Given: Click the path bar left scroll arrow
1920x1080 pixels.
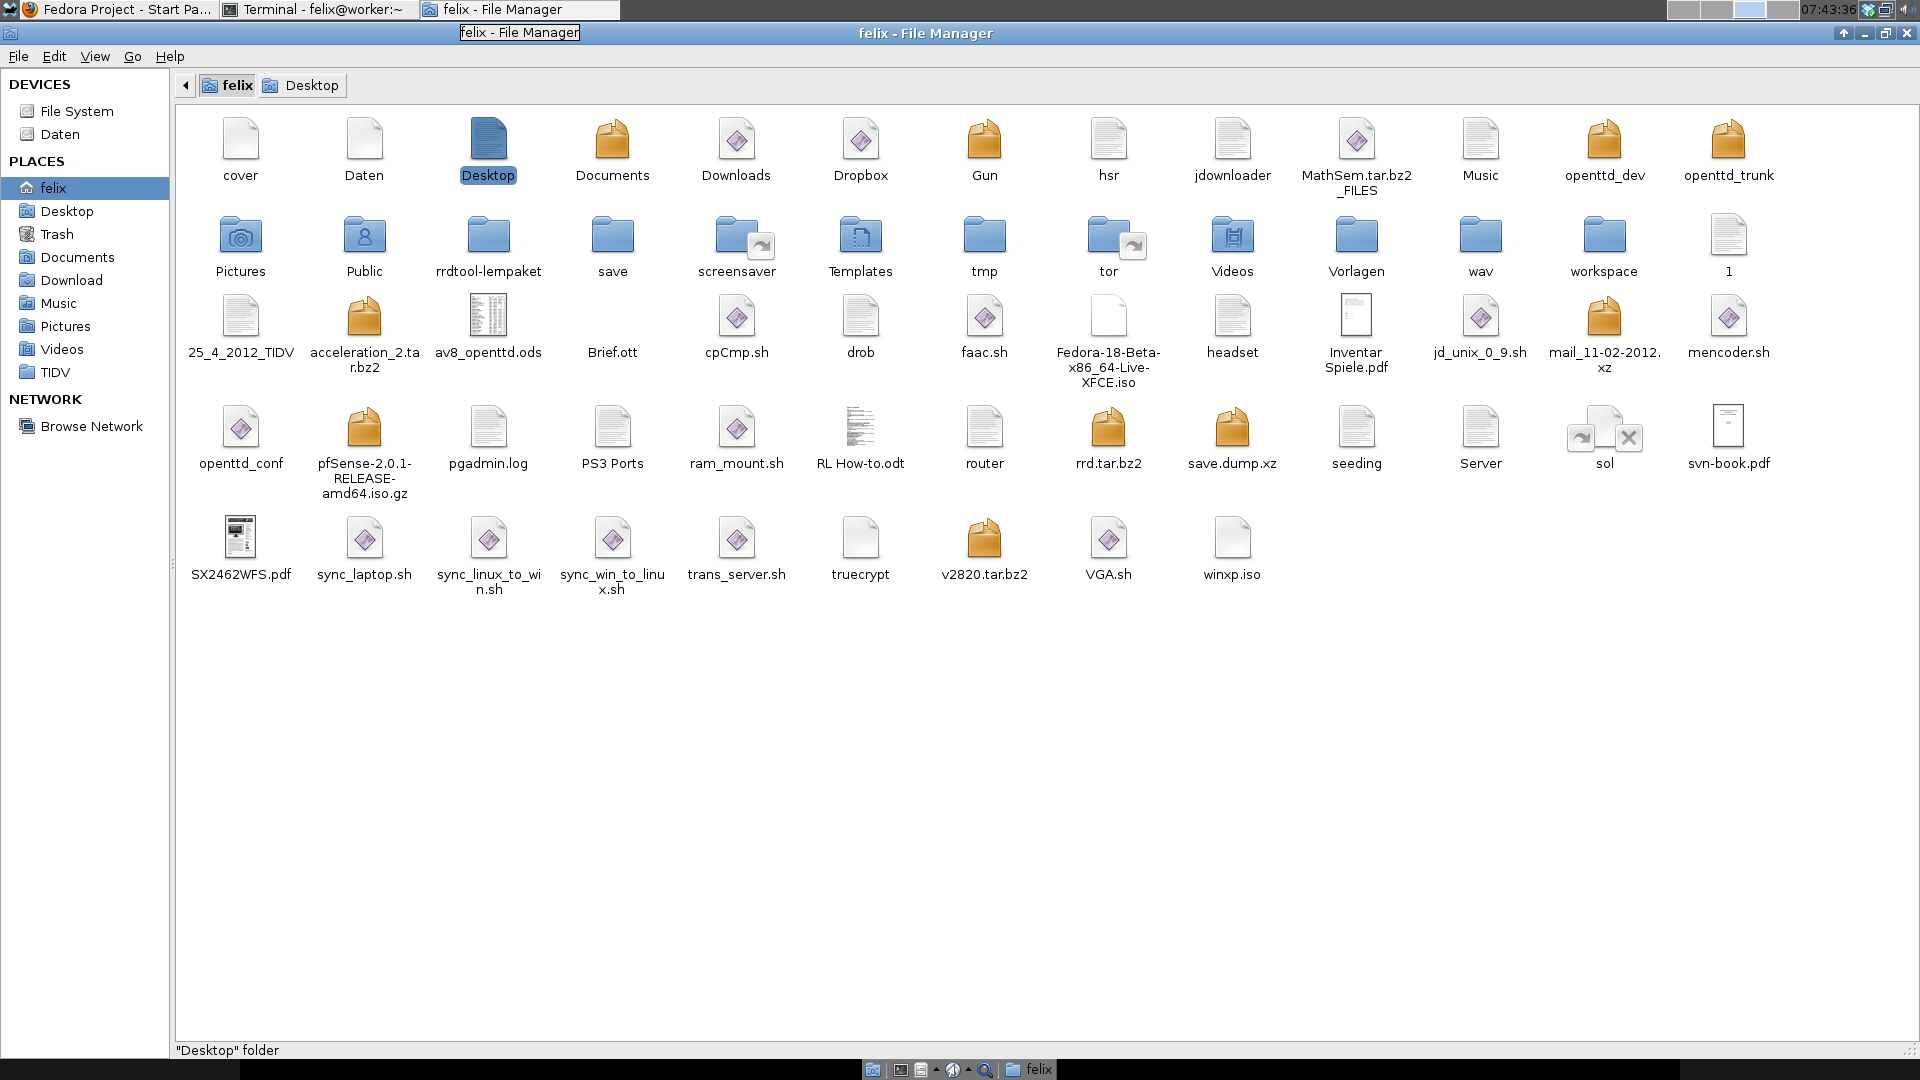Looking at the screenshot, I should point(185,86).
